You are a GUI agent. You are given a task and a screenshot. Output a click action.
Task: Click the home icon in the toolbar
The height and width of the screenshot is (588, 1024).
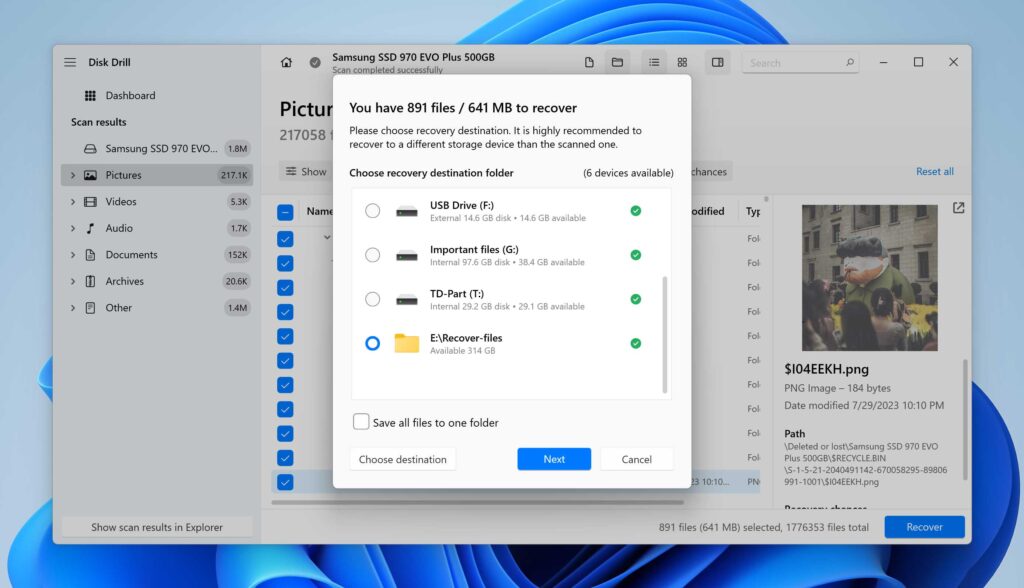tap(287, 61)
